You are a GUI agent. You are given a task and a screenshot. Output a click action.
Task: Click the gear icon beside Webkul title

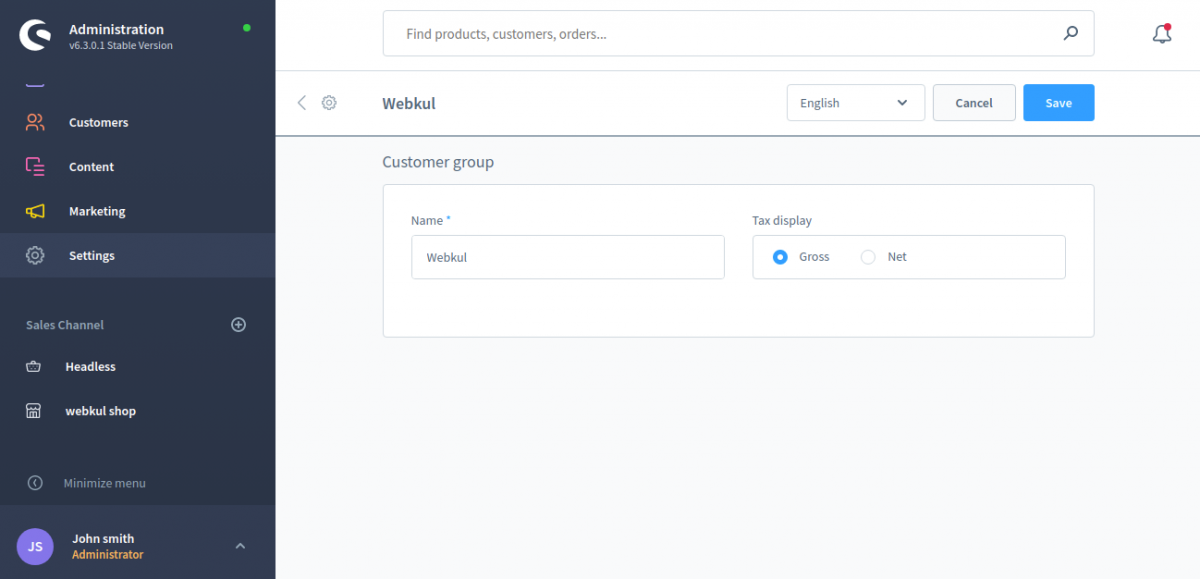[x=329, y=103]
